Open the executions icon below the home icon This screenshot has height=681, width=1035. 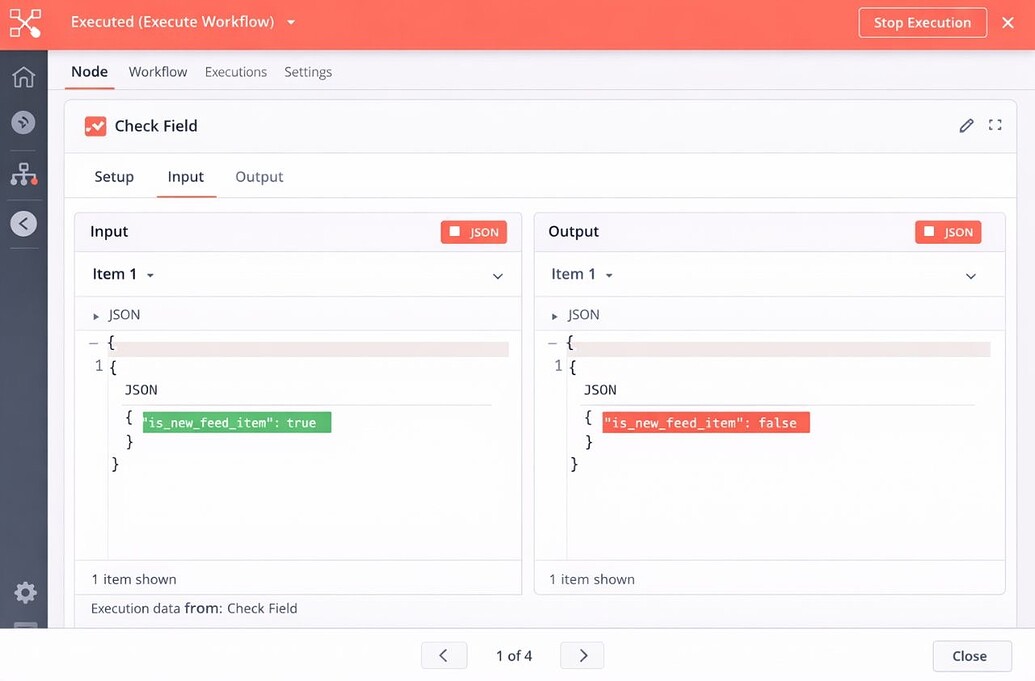[24, 122]
